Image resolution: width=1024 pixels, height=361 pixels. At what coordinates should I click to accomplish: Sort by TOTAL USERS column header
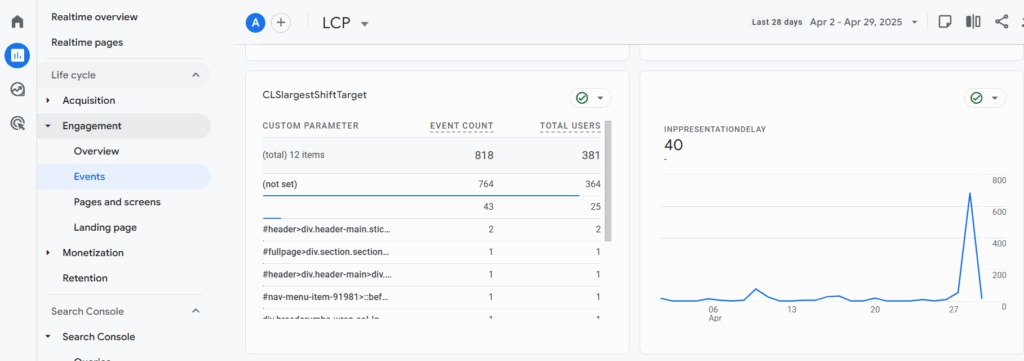[570, 126]
